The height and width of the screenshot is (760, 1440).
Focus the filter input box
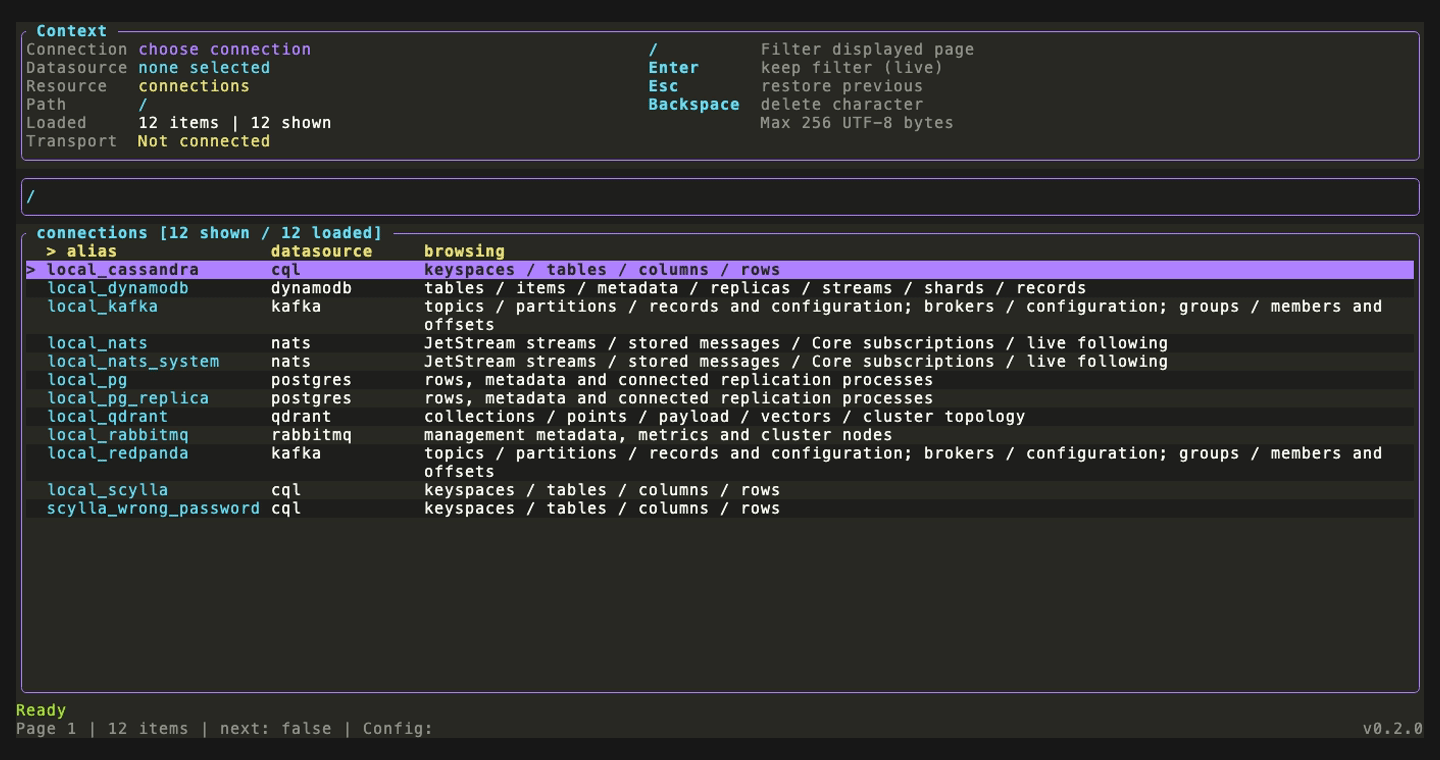720,197
